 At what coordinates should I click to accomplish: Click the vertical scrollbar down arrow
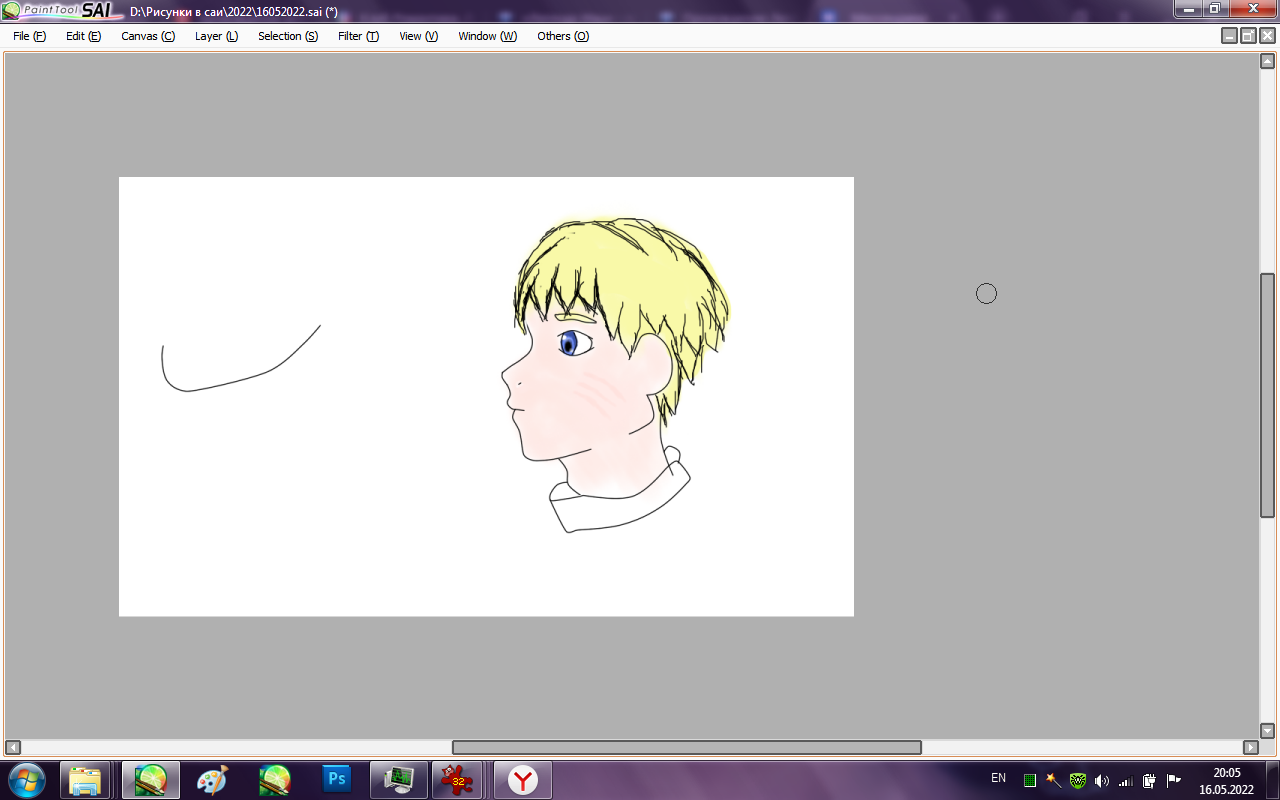coord(1267,731)
